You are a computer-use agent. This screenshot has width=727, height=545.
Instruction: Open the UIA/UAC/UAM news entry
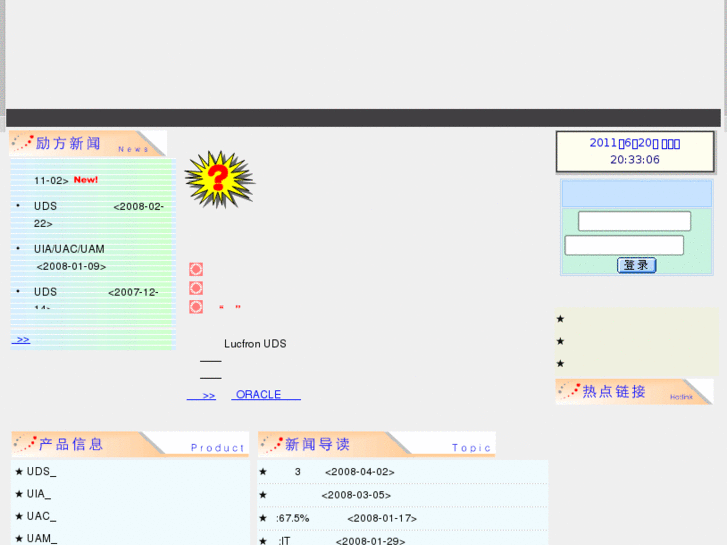70,257
